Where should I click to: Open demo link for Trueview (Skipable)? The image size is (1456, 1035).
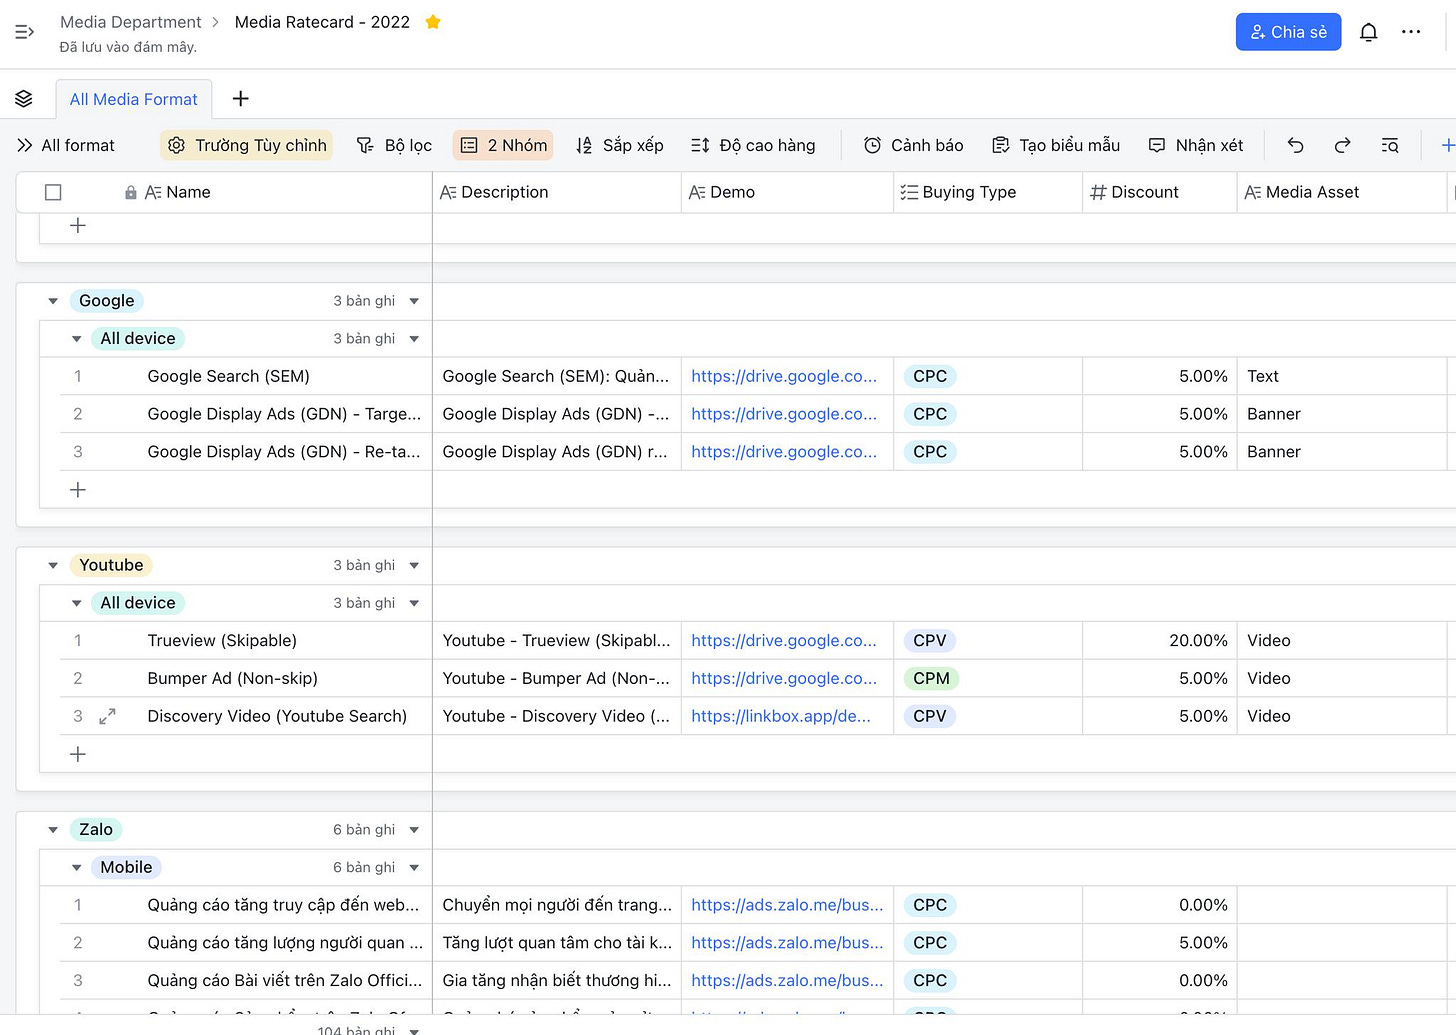pos(784,640)
